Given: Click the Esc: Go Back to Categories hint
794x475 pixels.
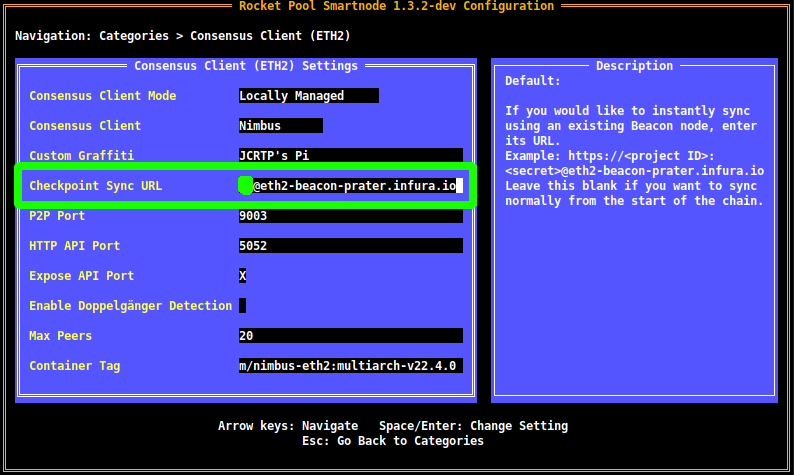Looking at the screenshot, I should coord(393,441).
